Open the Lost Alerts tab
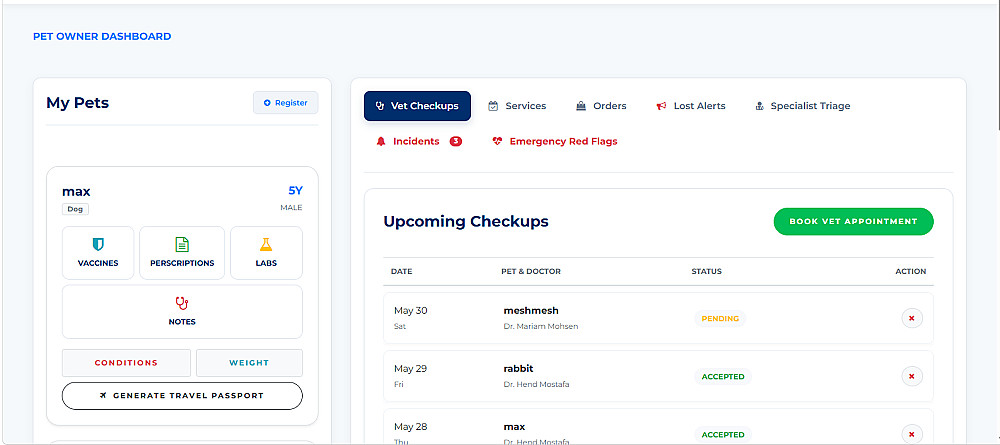1000x445 pixels. pyautogui.click(x=691, y=106)
